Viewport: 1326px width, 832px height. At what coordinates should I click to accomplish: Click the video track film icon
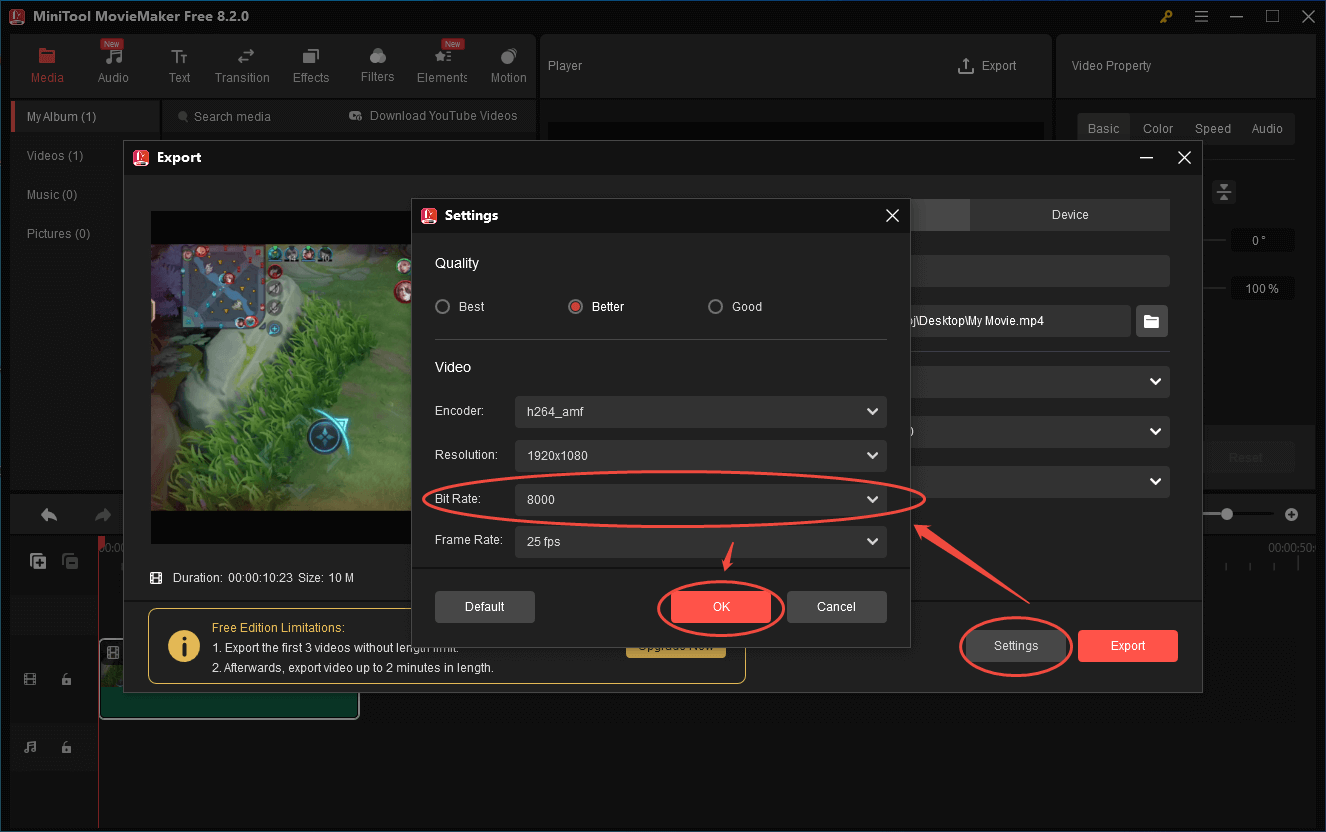30,680
